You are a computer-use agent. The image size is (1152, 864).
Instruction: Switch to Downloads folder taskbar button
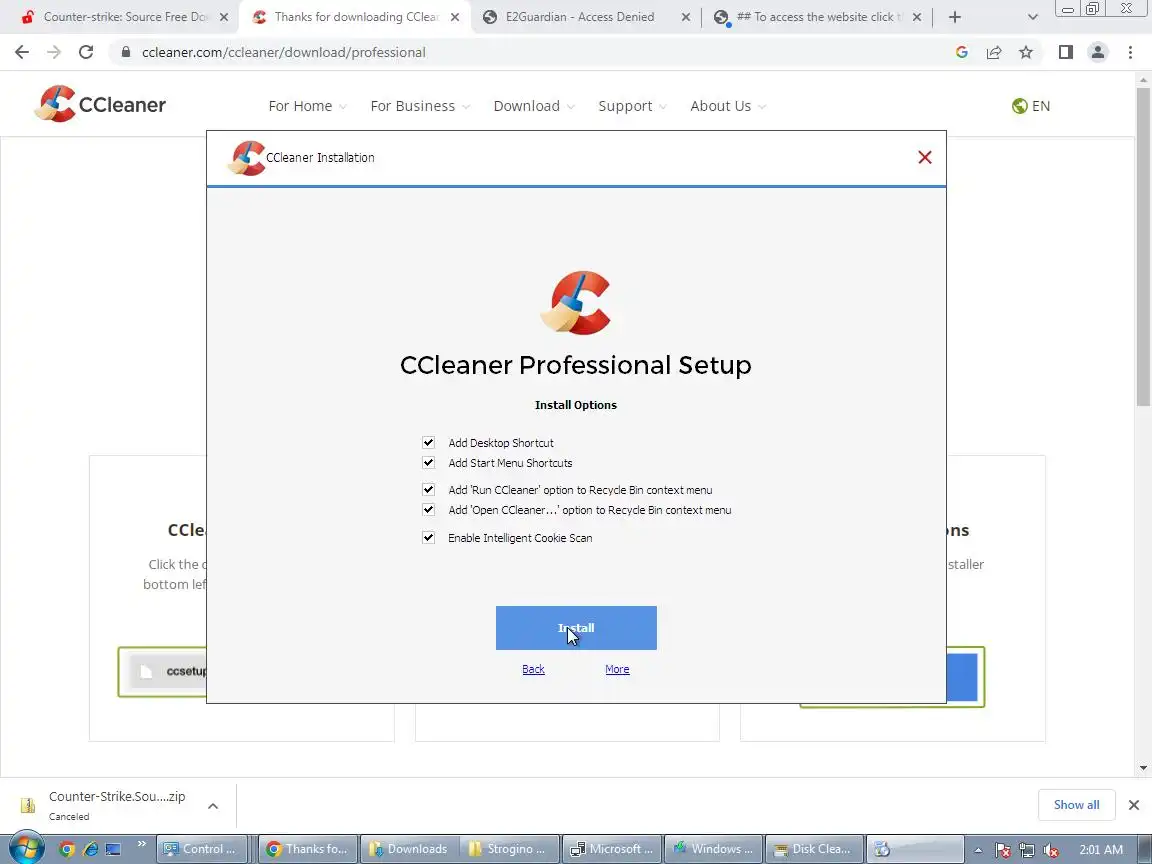click(x=410, y=849)
